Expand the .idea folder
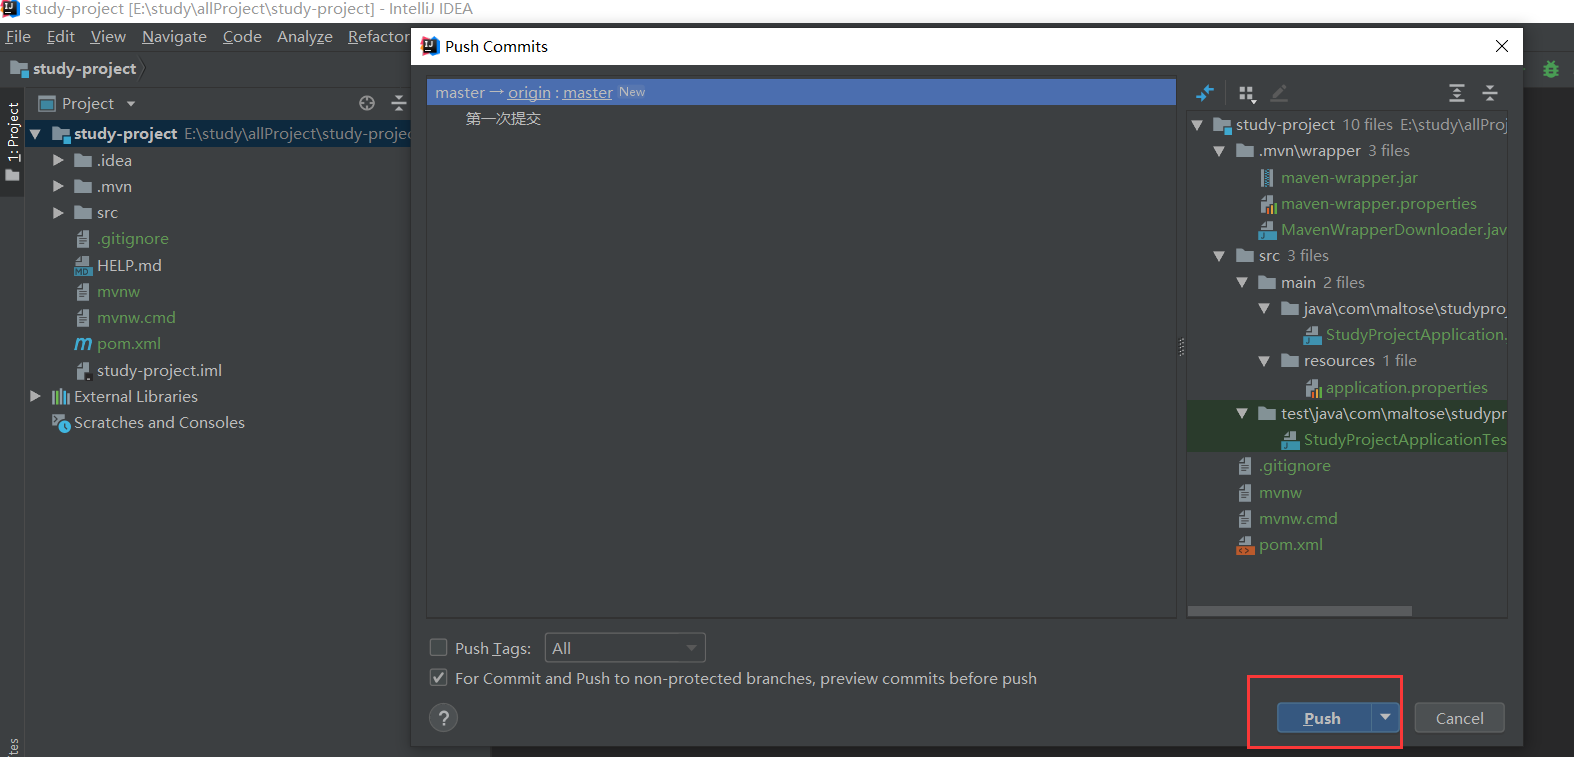The width and height of the screenshot is (1574, 757). coord(58,160)
